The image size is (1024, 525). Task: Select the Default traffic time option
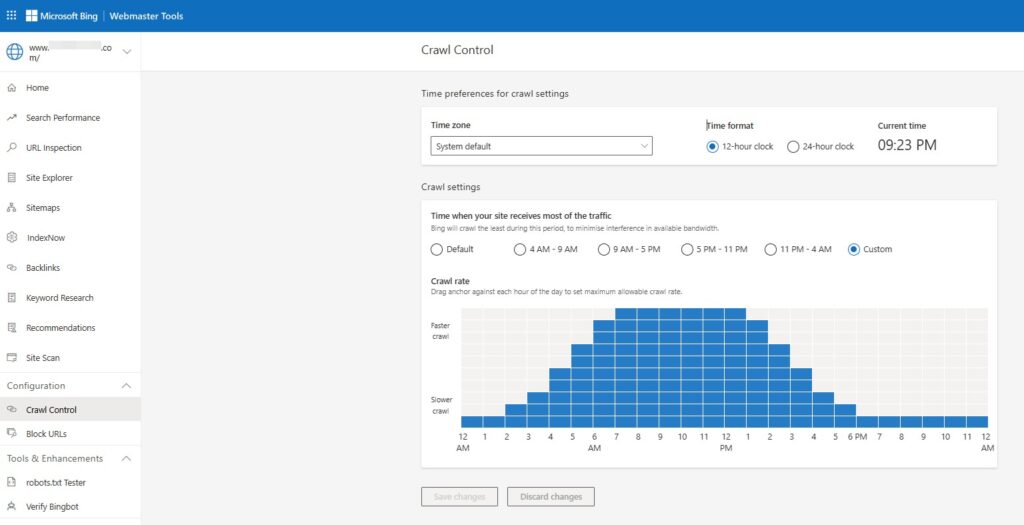pyautogui.click(x=436, y=249)
